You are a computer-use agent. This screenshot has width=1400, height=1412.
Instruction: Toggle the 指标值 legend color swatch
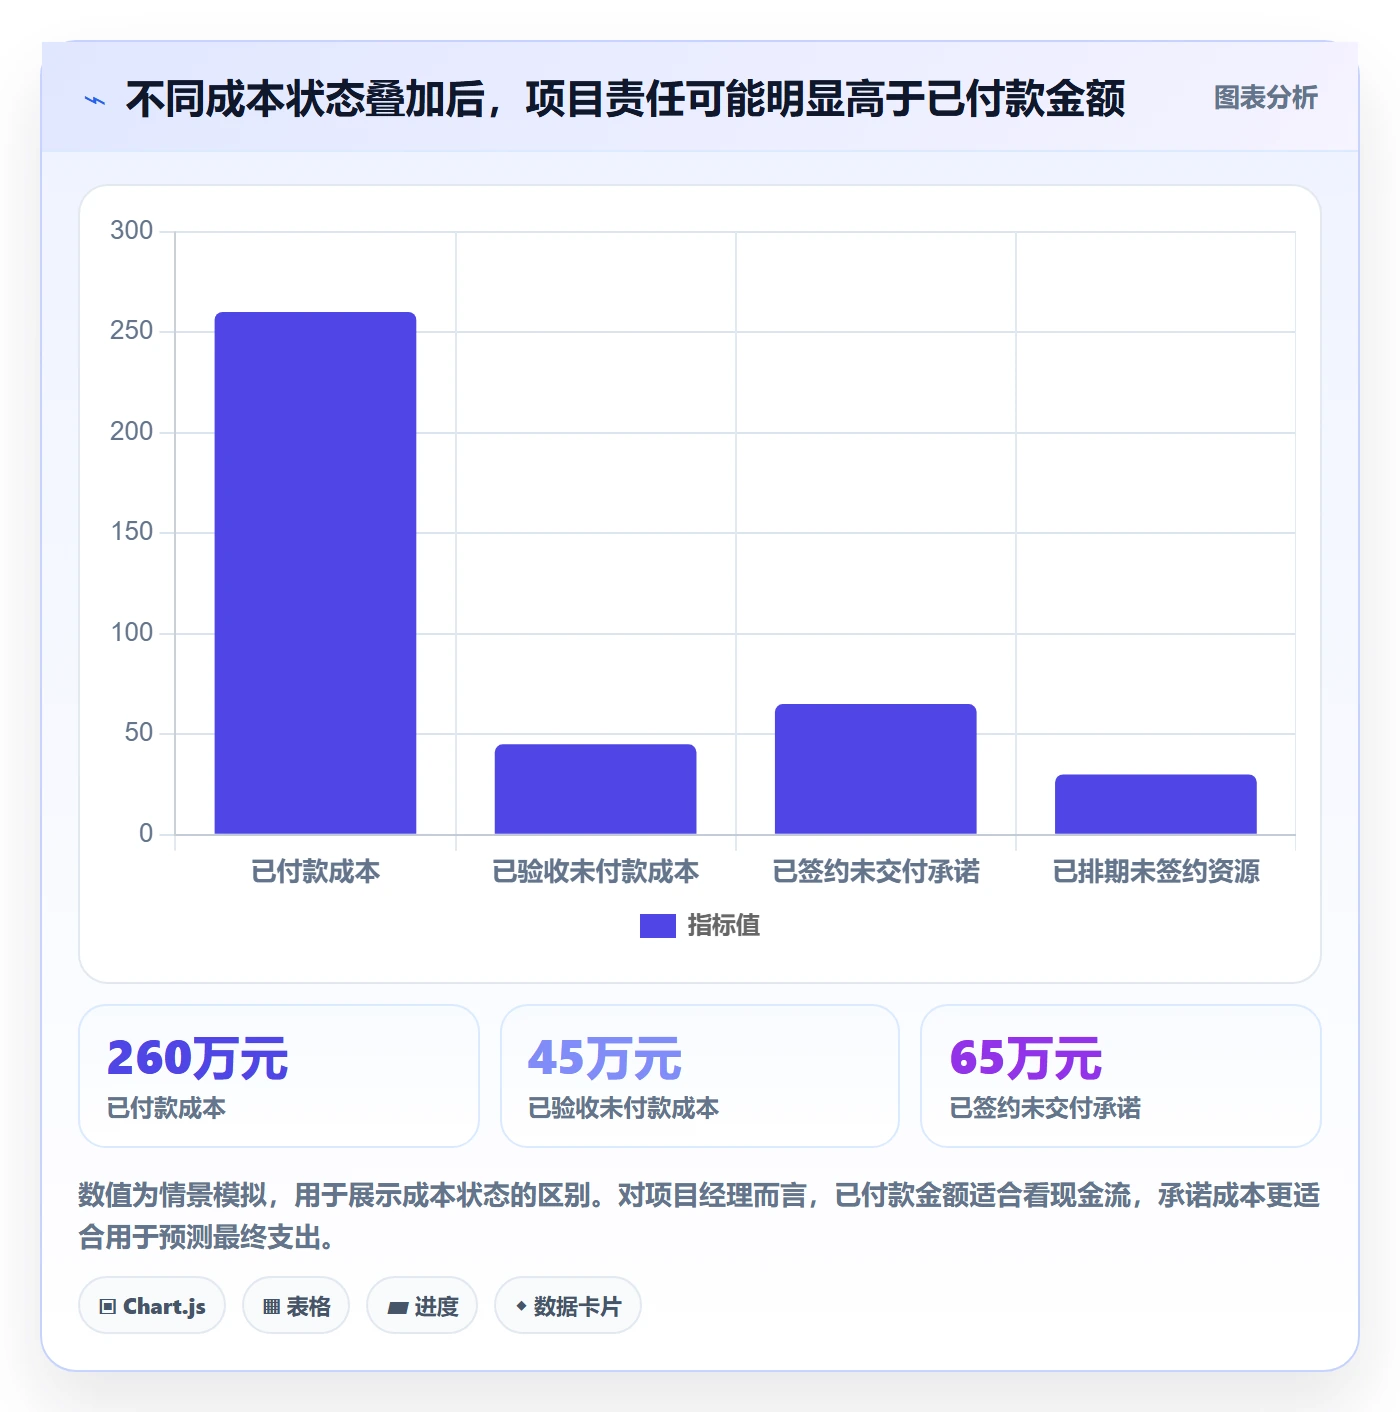tap(657, 926)
